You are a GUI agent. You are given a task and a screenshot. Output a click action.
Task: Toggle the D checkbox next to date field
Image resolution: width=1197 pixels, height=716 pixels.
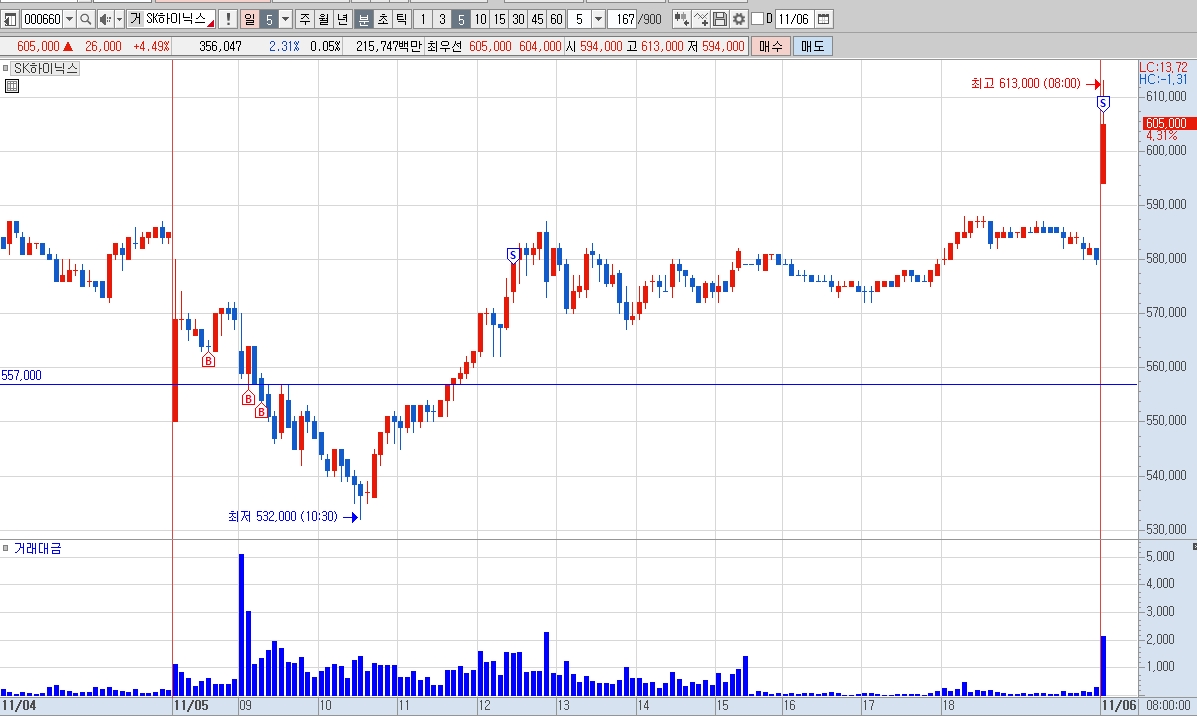[757, 19]
